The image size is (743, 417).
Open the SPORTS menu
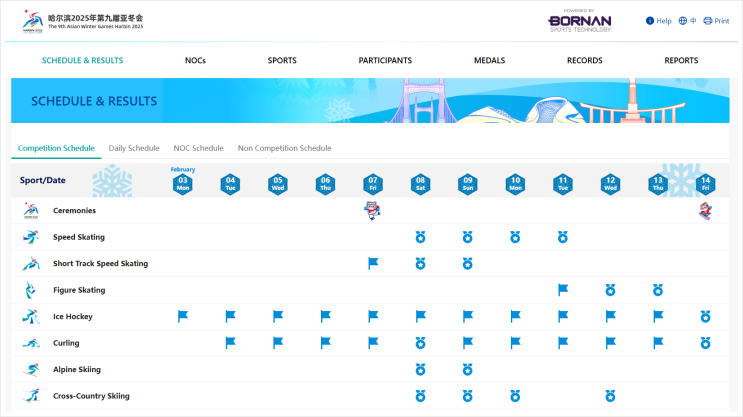pos(282,61)
